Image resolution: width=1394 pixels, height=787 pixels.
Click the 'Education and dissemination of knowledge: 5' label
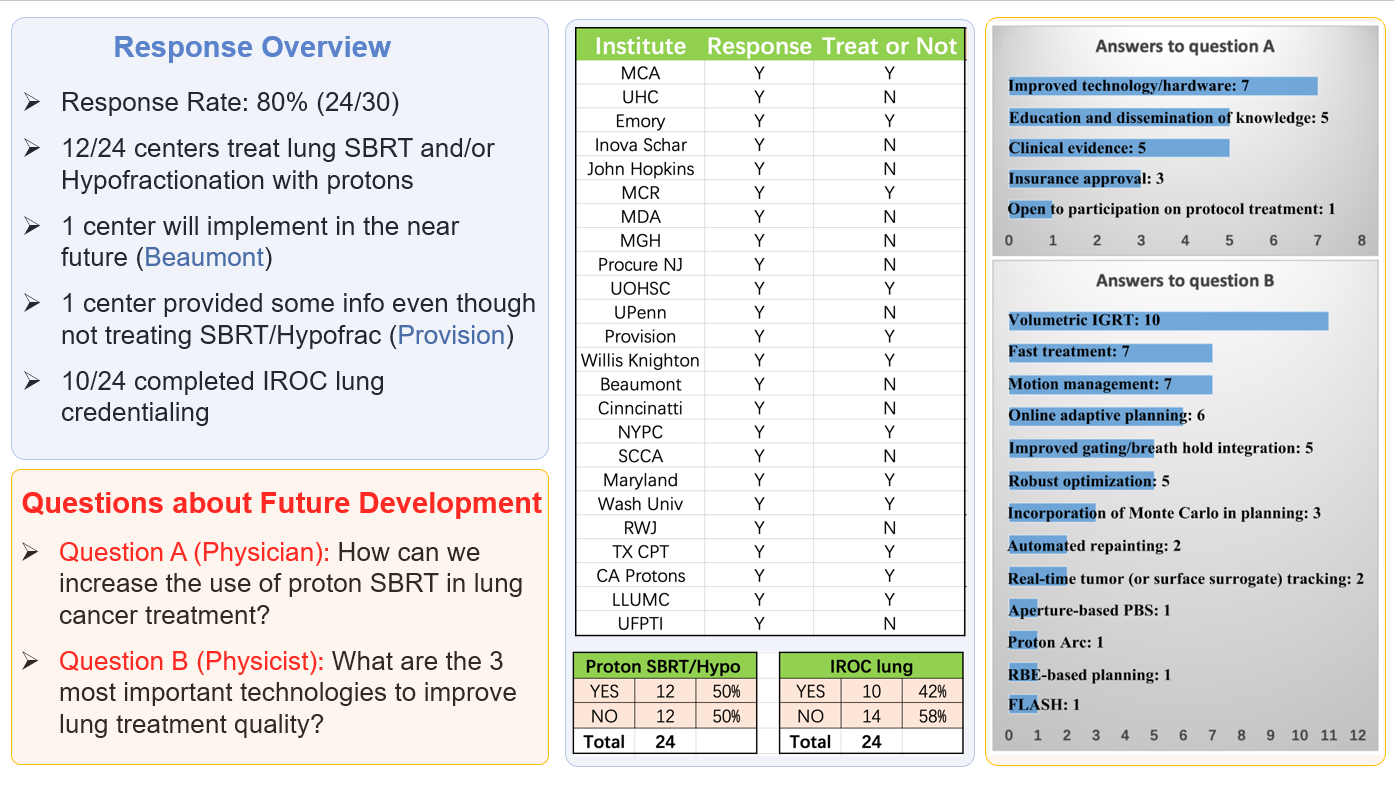click(x=1168, y=117)
